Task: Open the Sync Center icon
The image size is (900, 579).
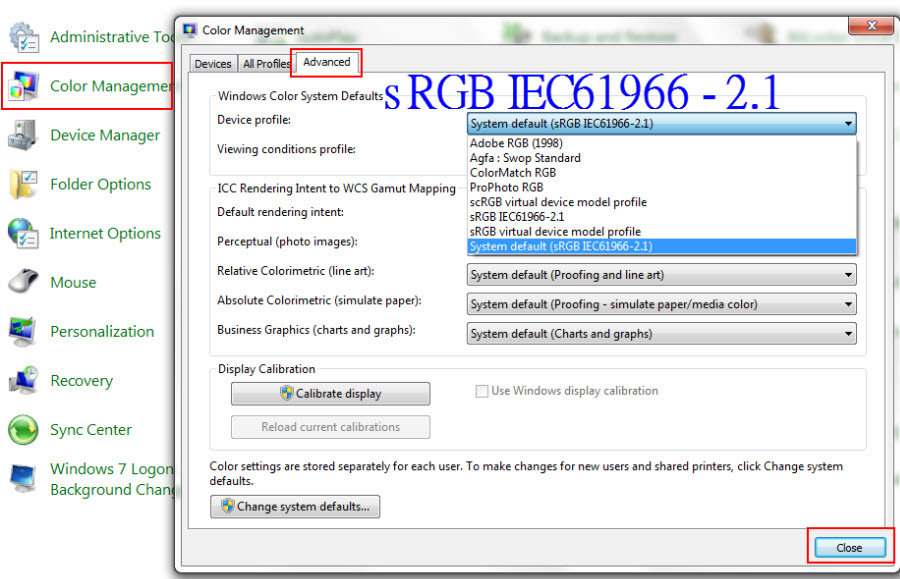Action: pos(24,430)
